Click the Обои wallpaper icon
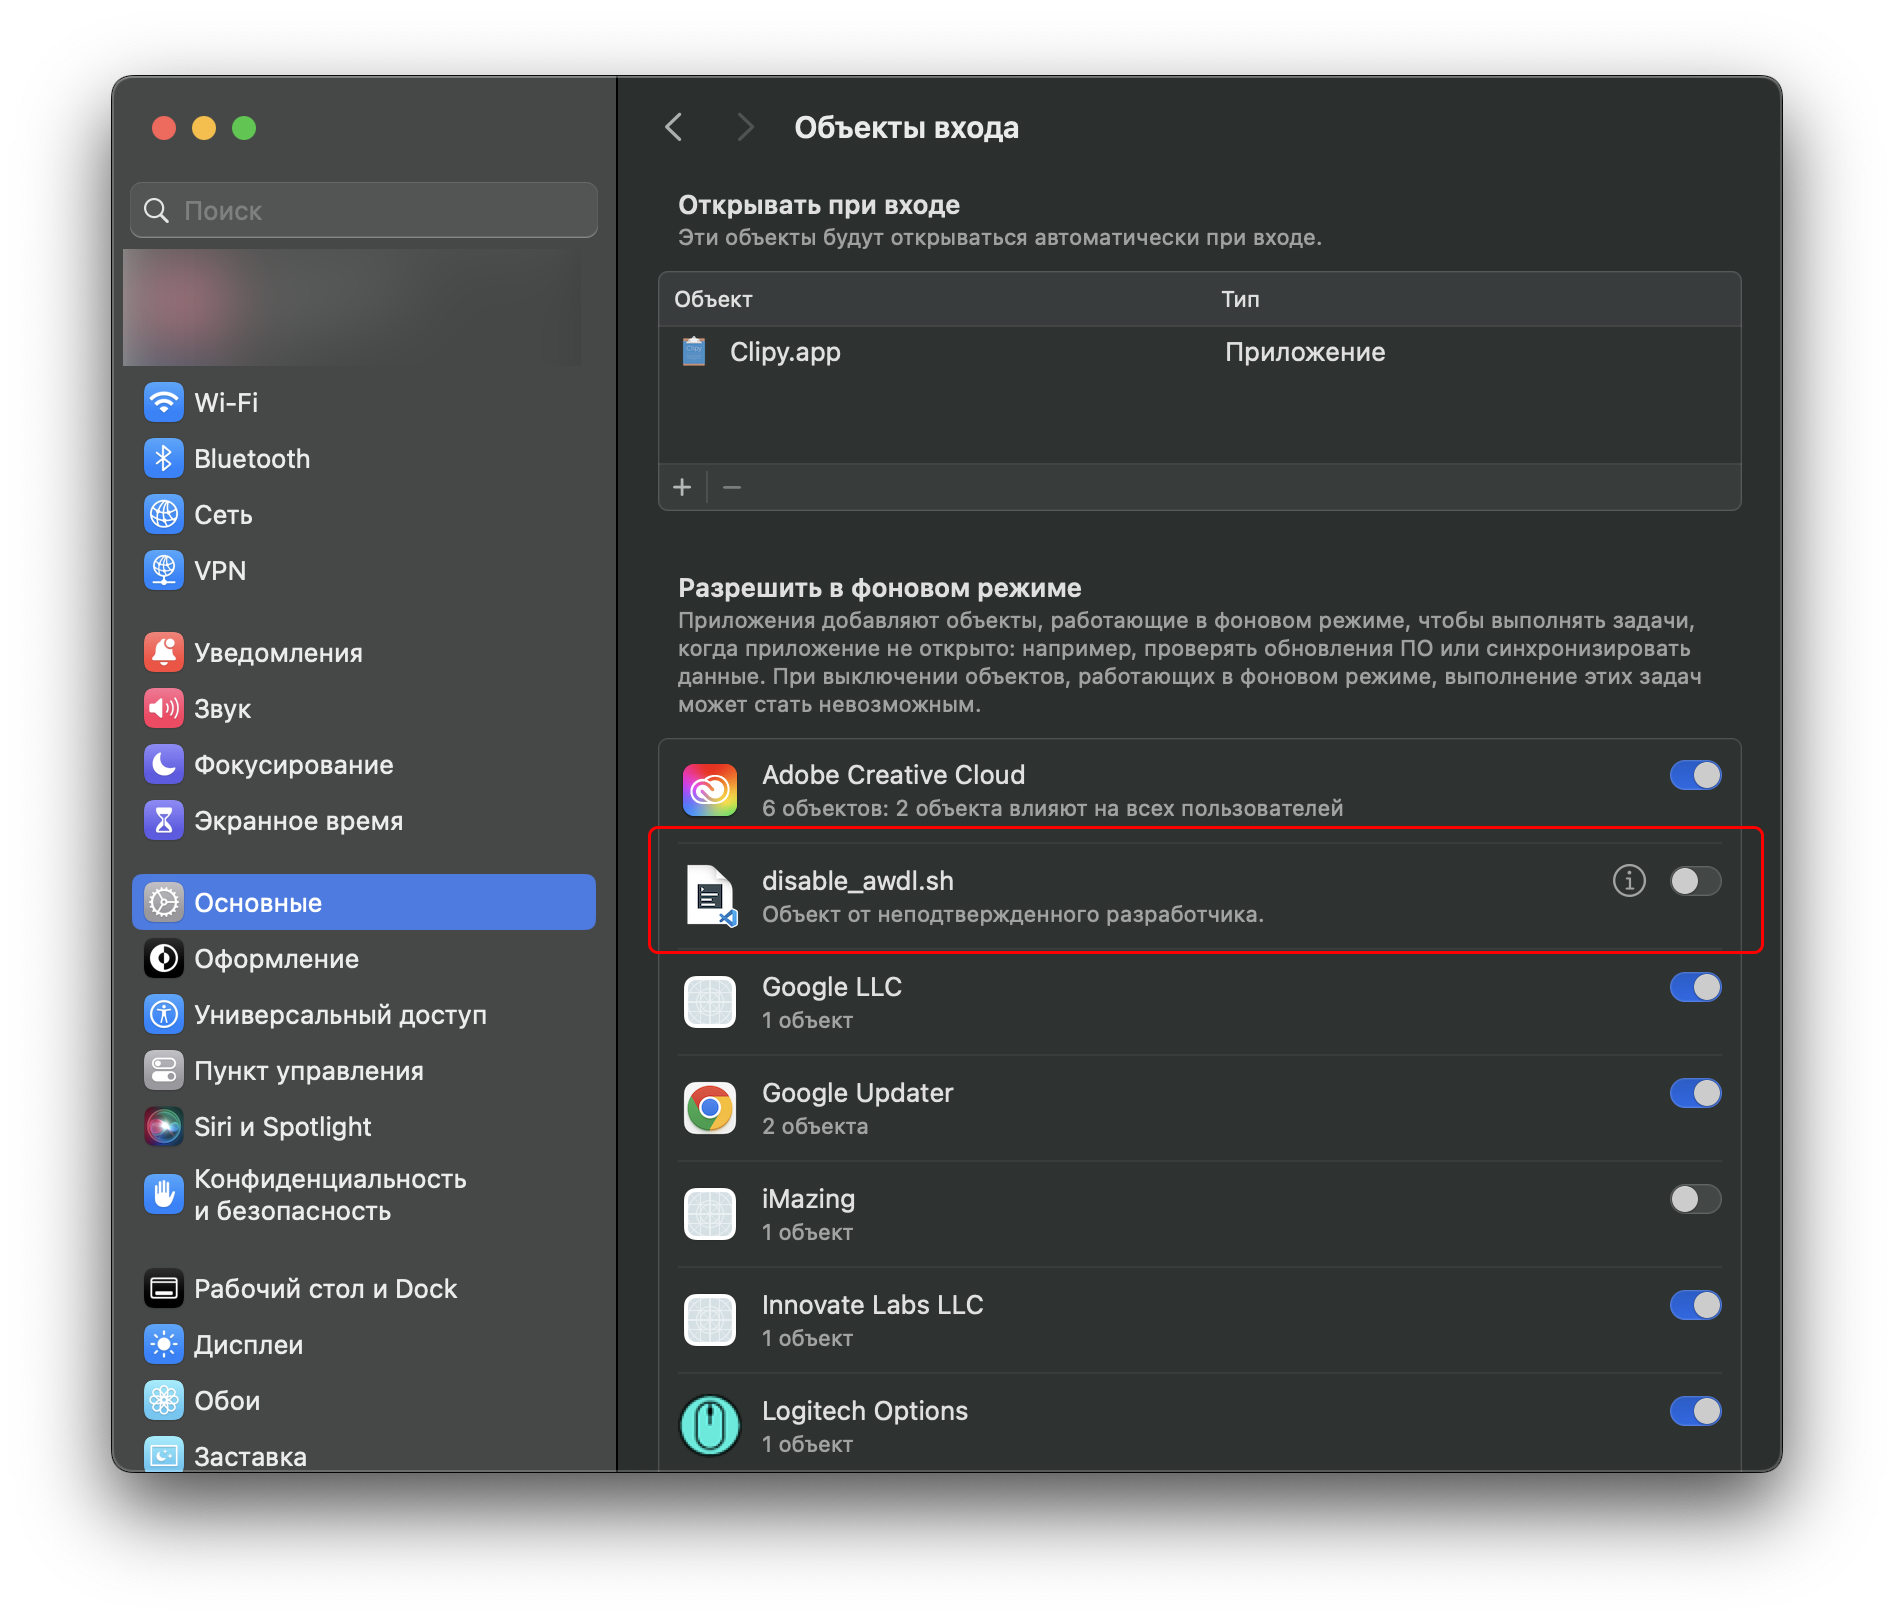 pyautogui.click(x=164, y=1401)
